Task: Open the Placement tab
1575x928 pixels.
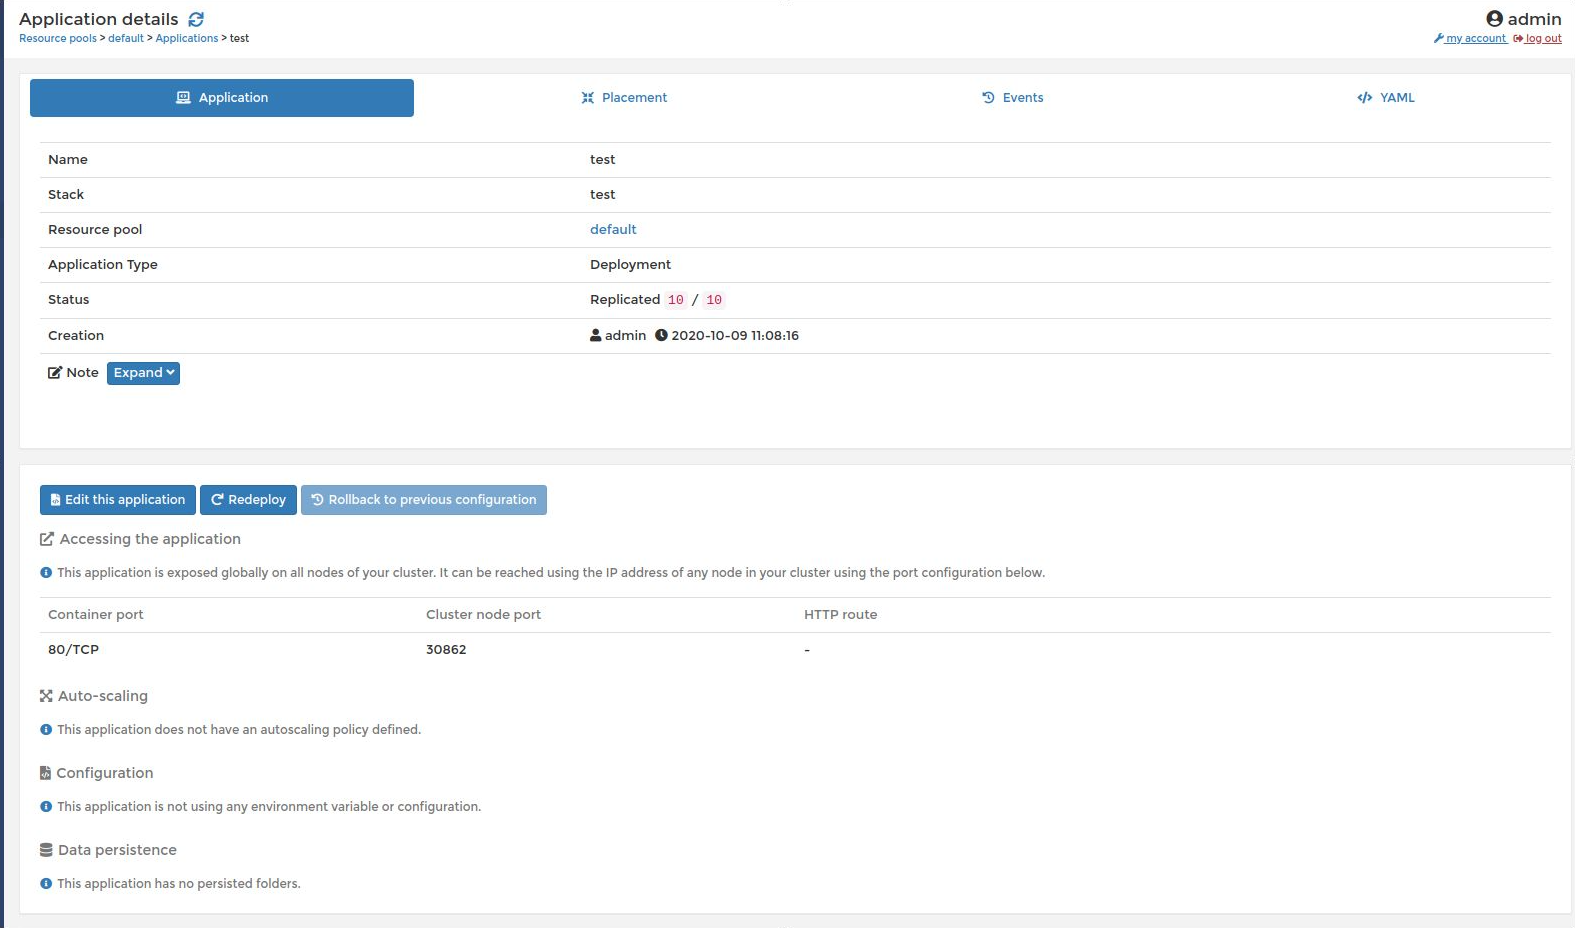Action: pos(624,98)
